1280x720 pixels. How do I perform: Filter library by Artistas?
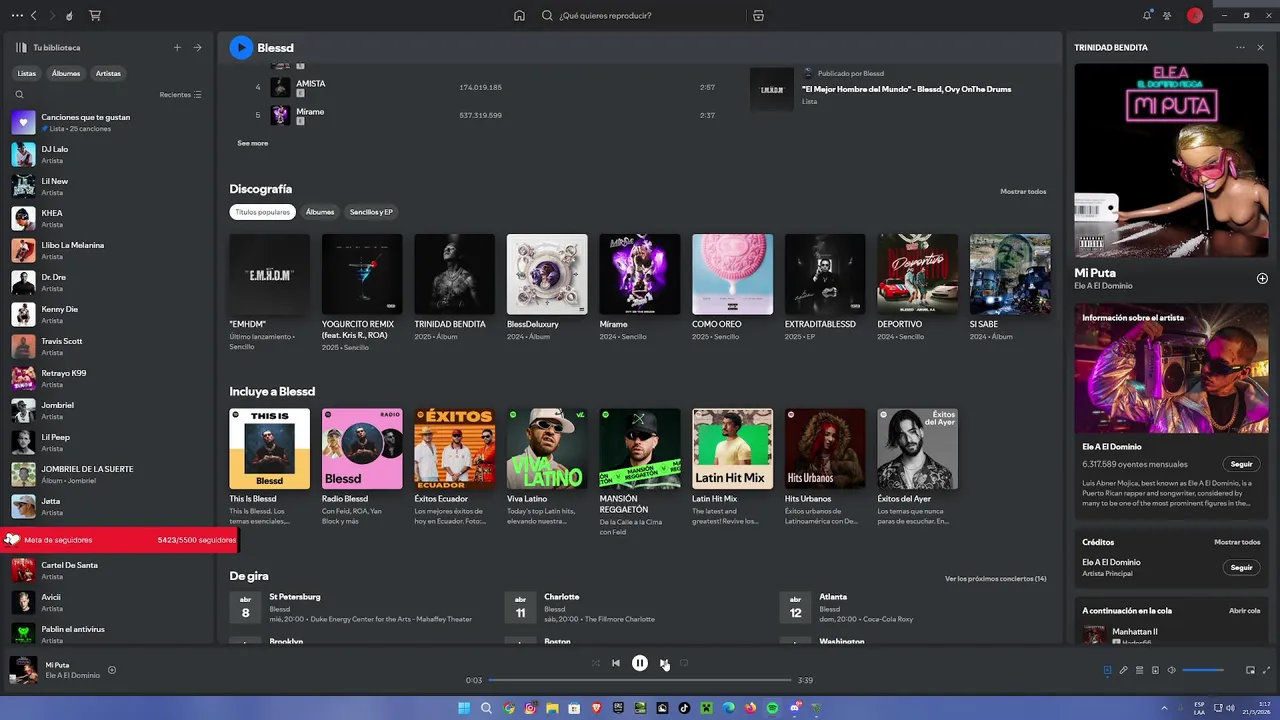point(108,73)
